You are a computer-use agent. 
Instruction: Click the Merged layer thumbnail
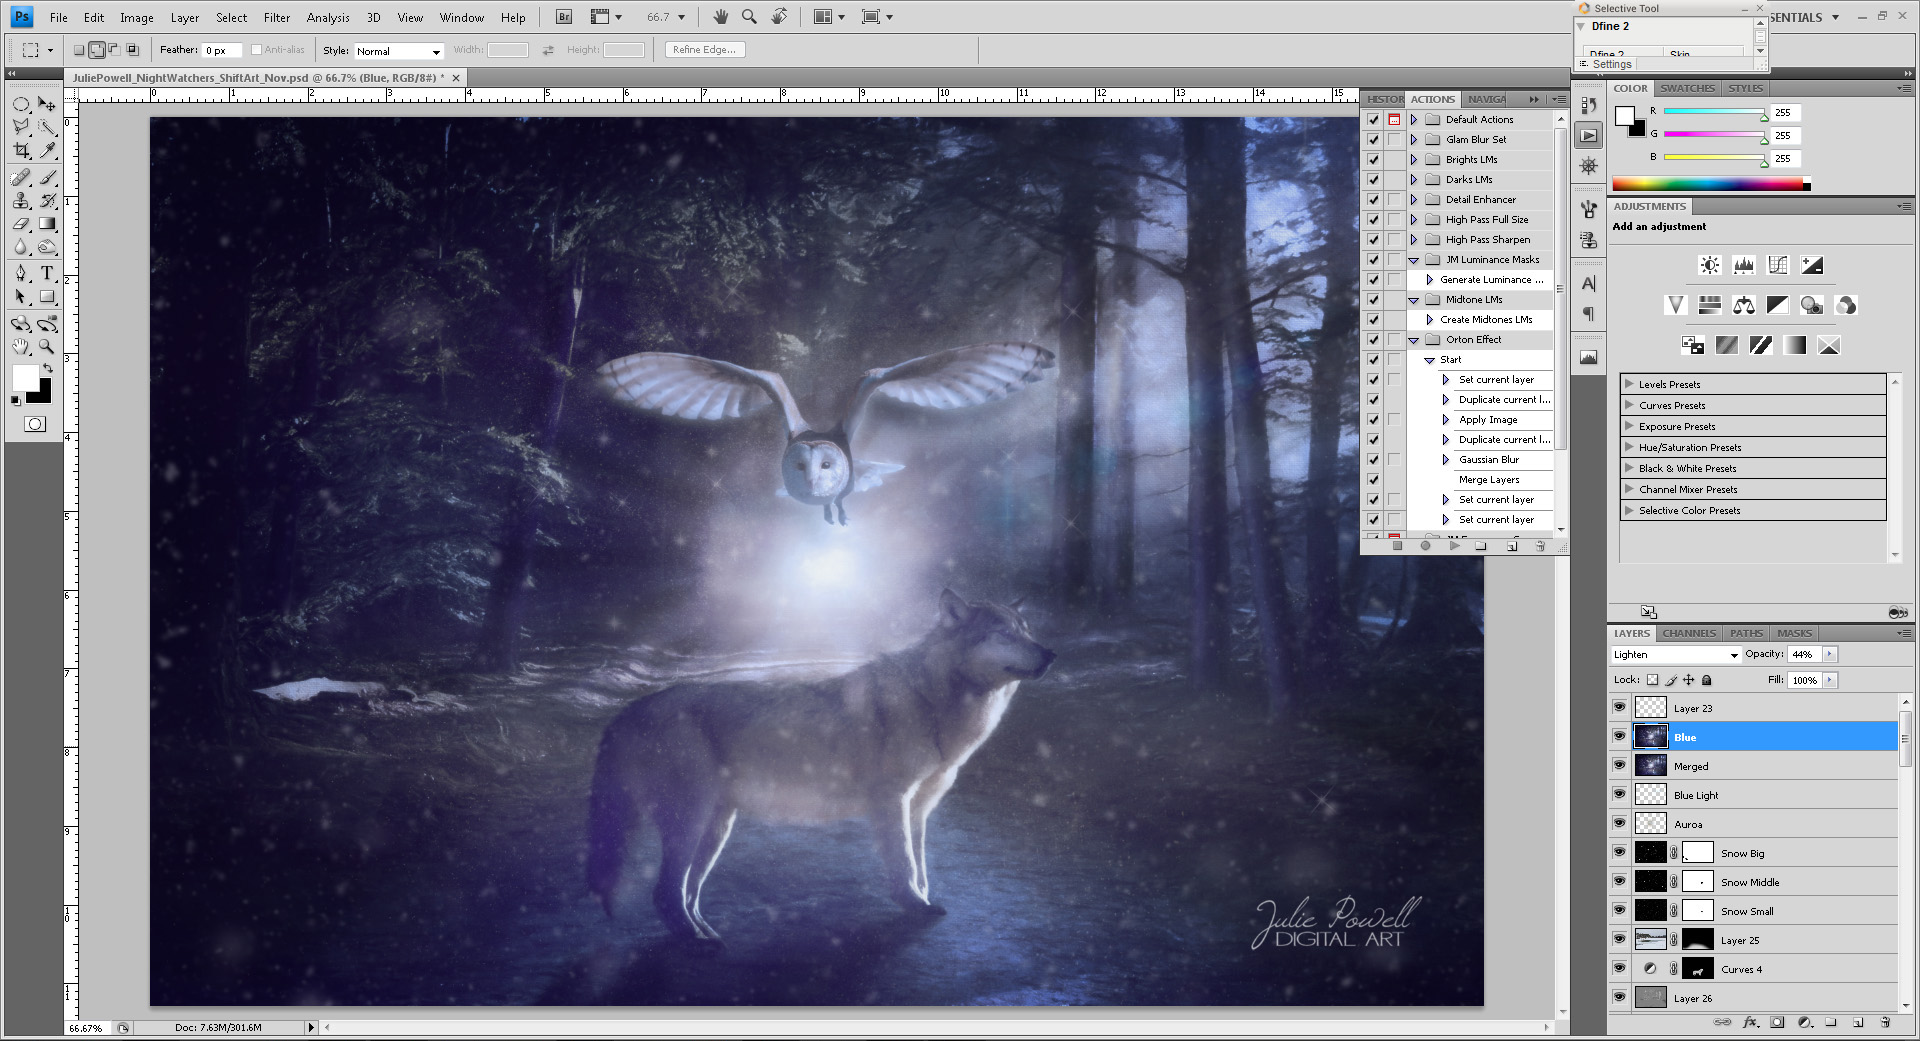pyautogui.click(x=1650, y=766)
